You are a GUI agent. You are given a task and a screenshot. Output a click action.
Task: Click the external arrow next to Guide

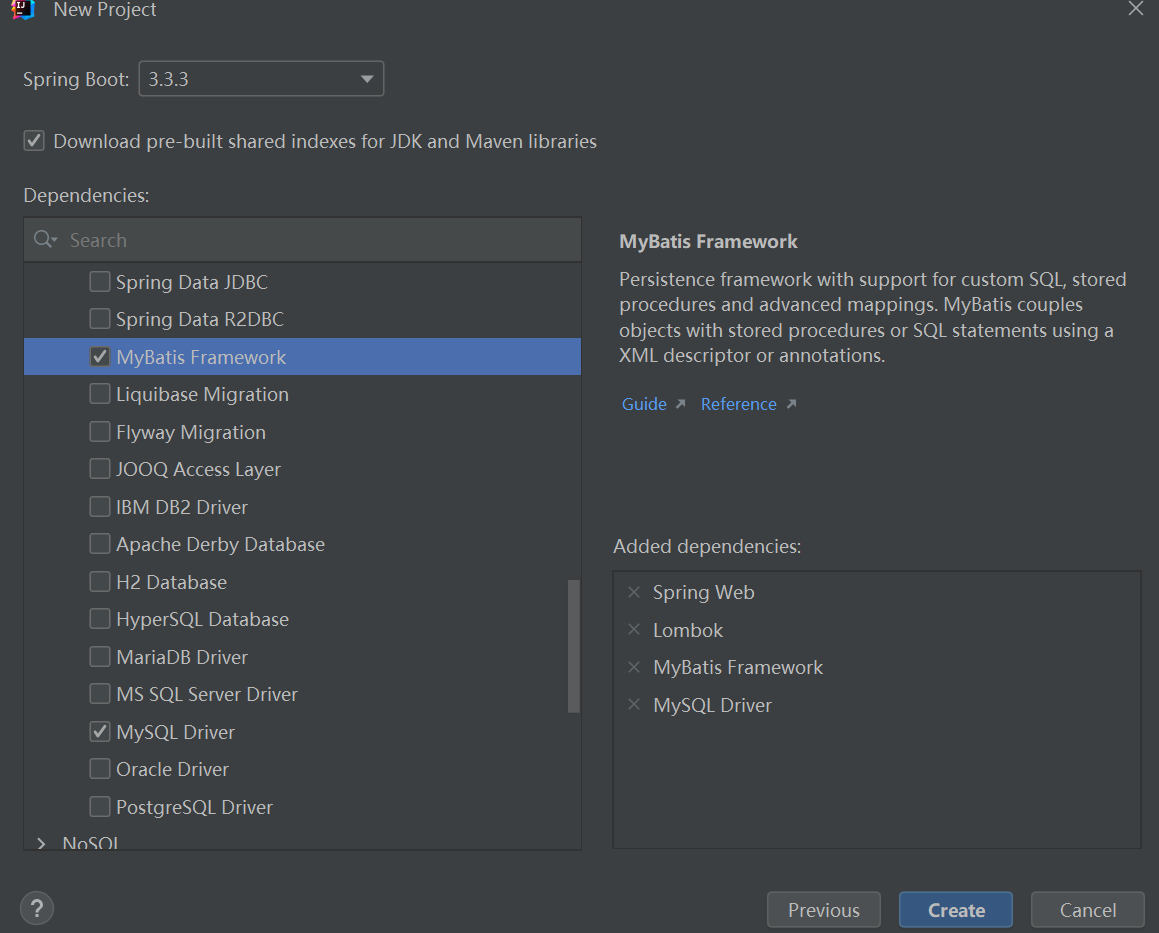pos(681,404)
